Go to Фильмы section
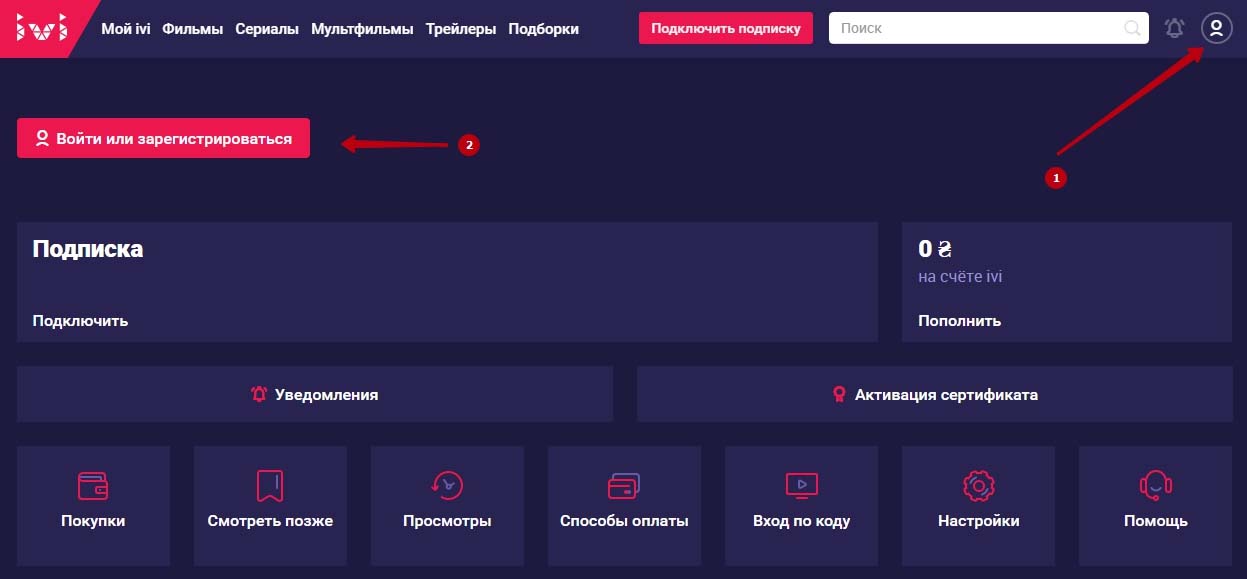Screen dimensions: 1247x579 tap(193, 29)
